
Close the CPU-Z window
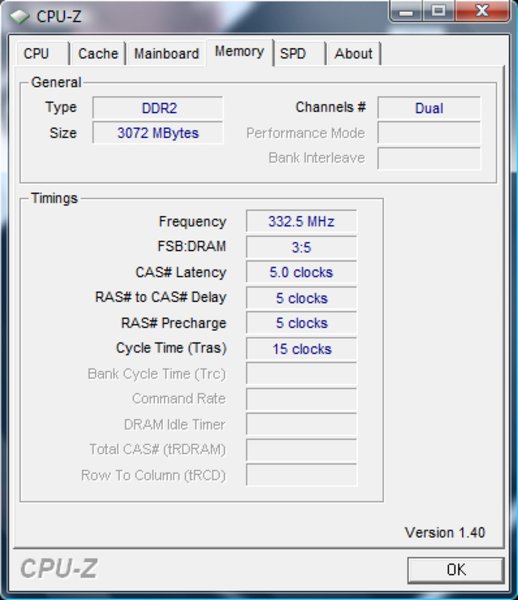click(x=482, y=11)
